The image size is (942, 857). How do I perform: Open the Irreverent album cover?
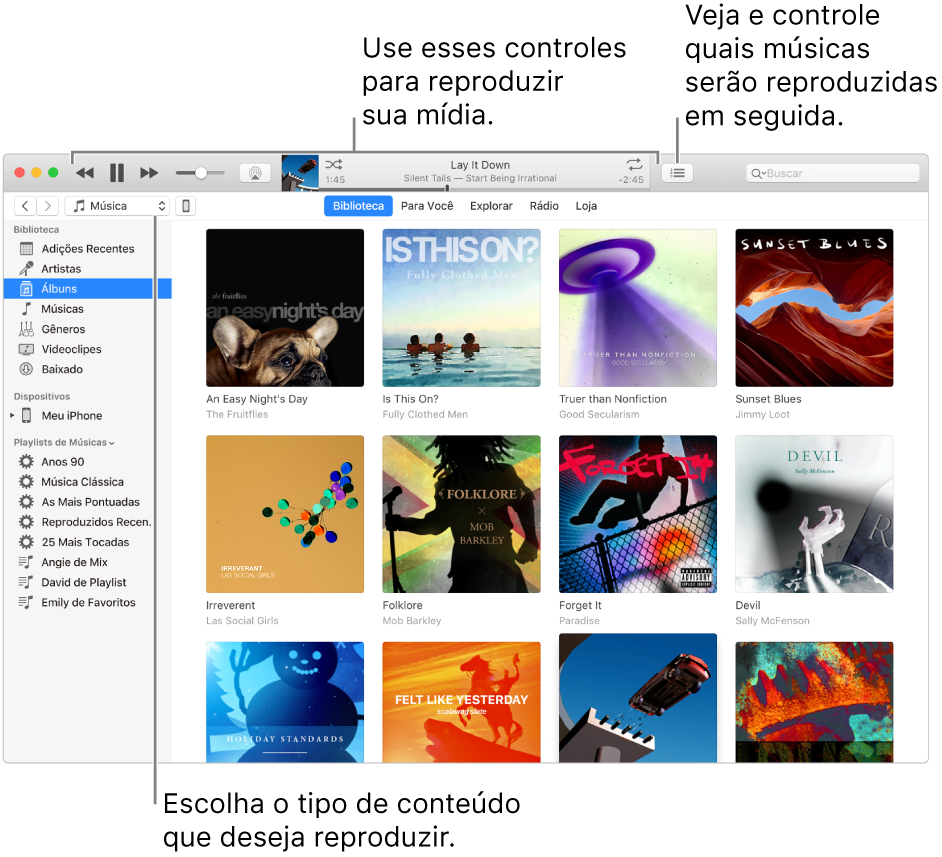coord(285,514)
